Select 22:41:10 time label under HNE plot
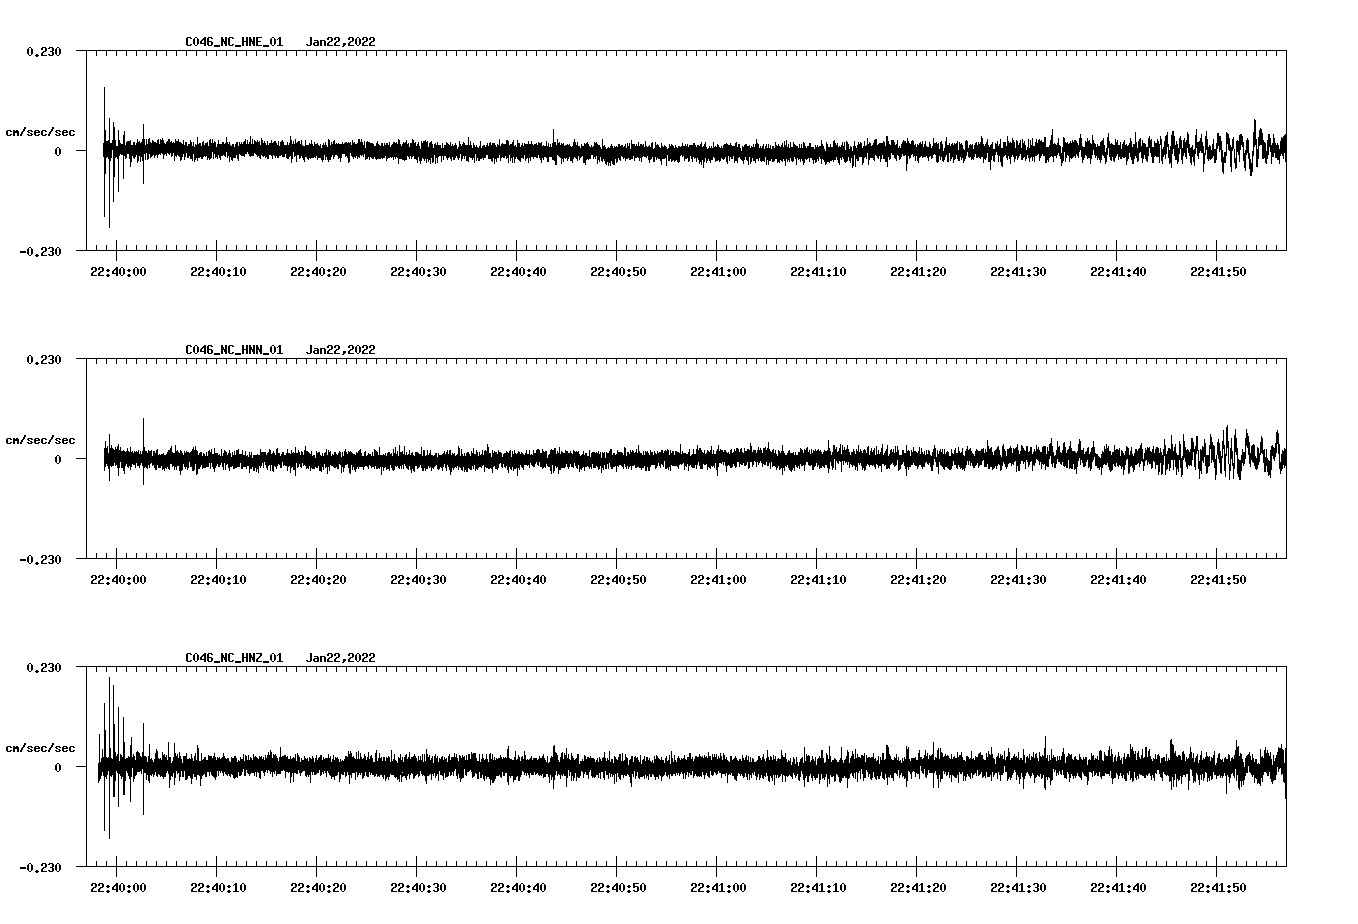1358x924 pixels. tap(818, 272)
